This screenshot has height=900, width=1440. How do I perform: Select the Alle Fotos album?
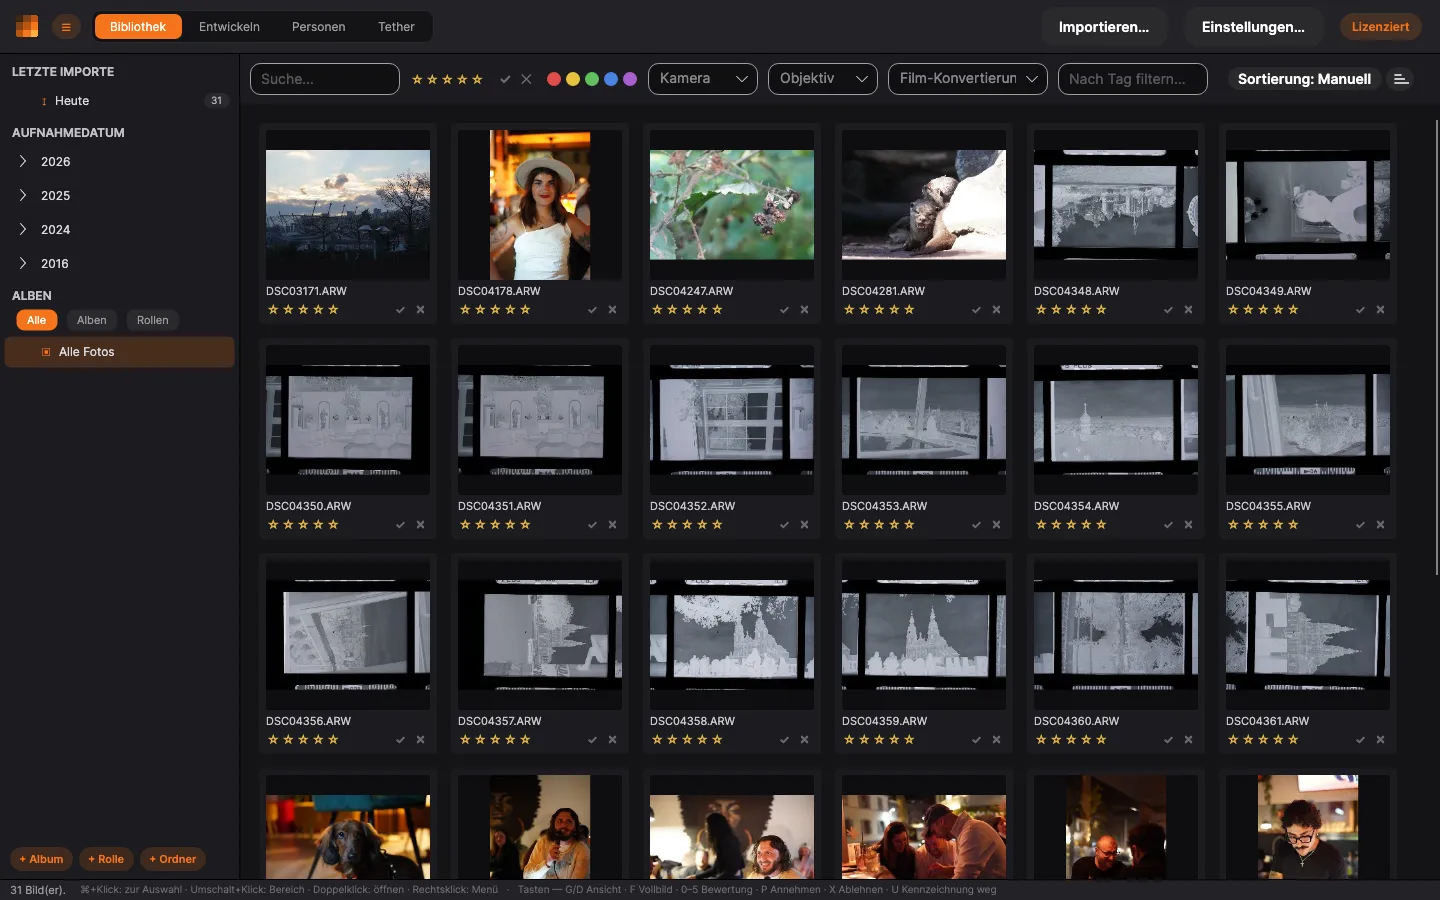tap(120, 352)
